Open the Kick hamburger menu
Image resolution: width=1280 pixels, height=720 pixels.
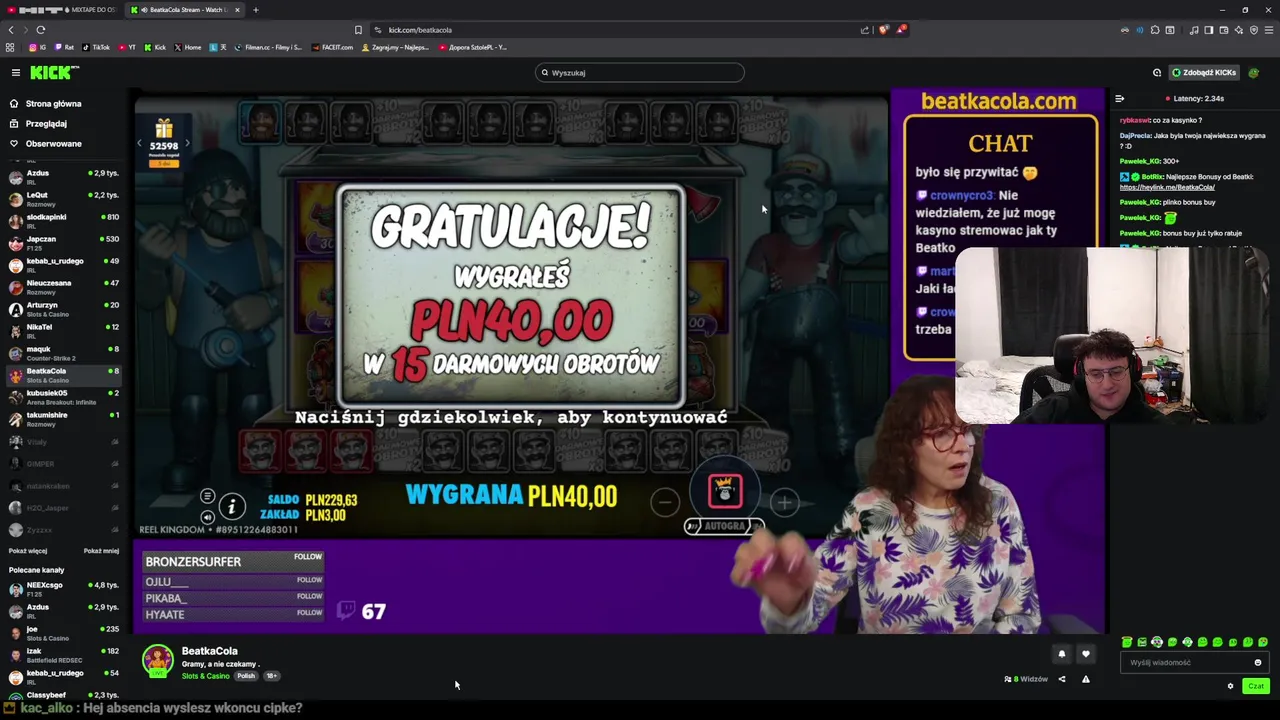tap(16, 73)
